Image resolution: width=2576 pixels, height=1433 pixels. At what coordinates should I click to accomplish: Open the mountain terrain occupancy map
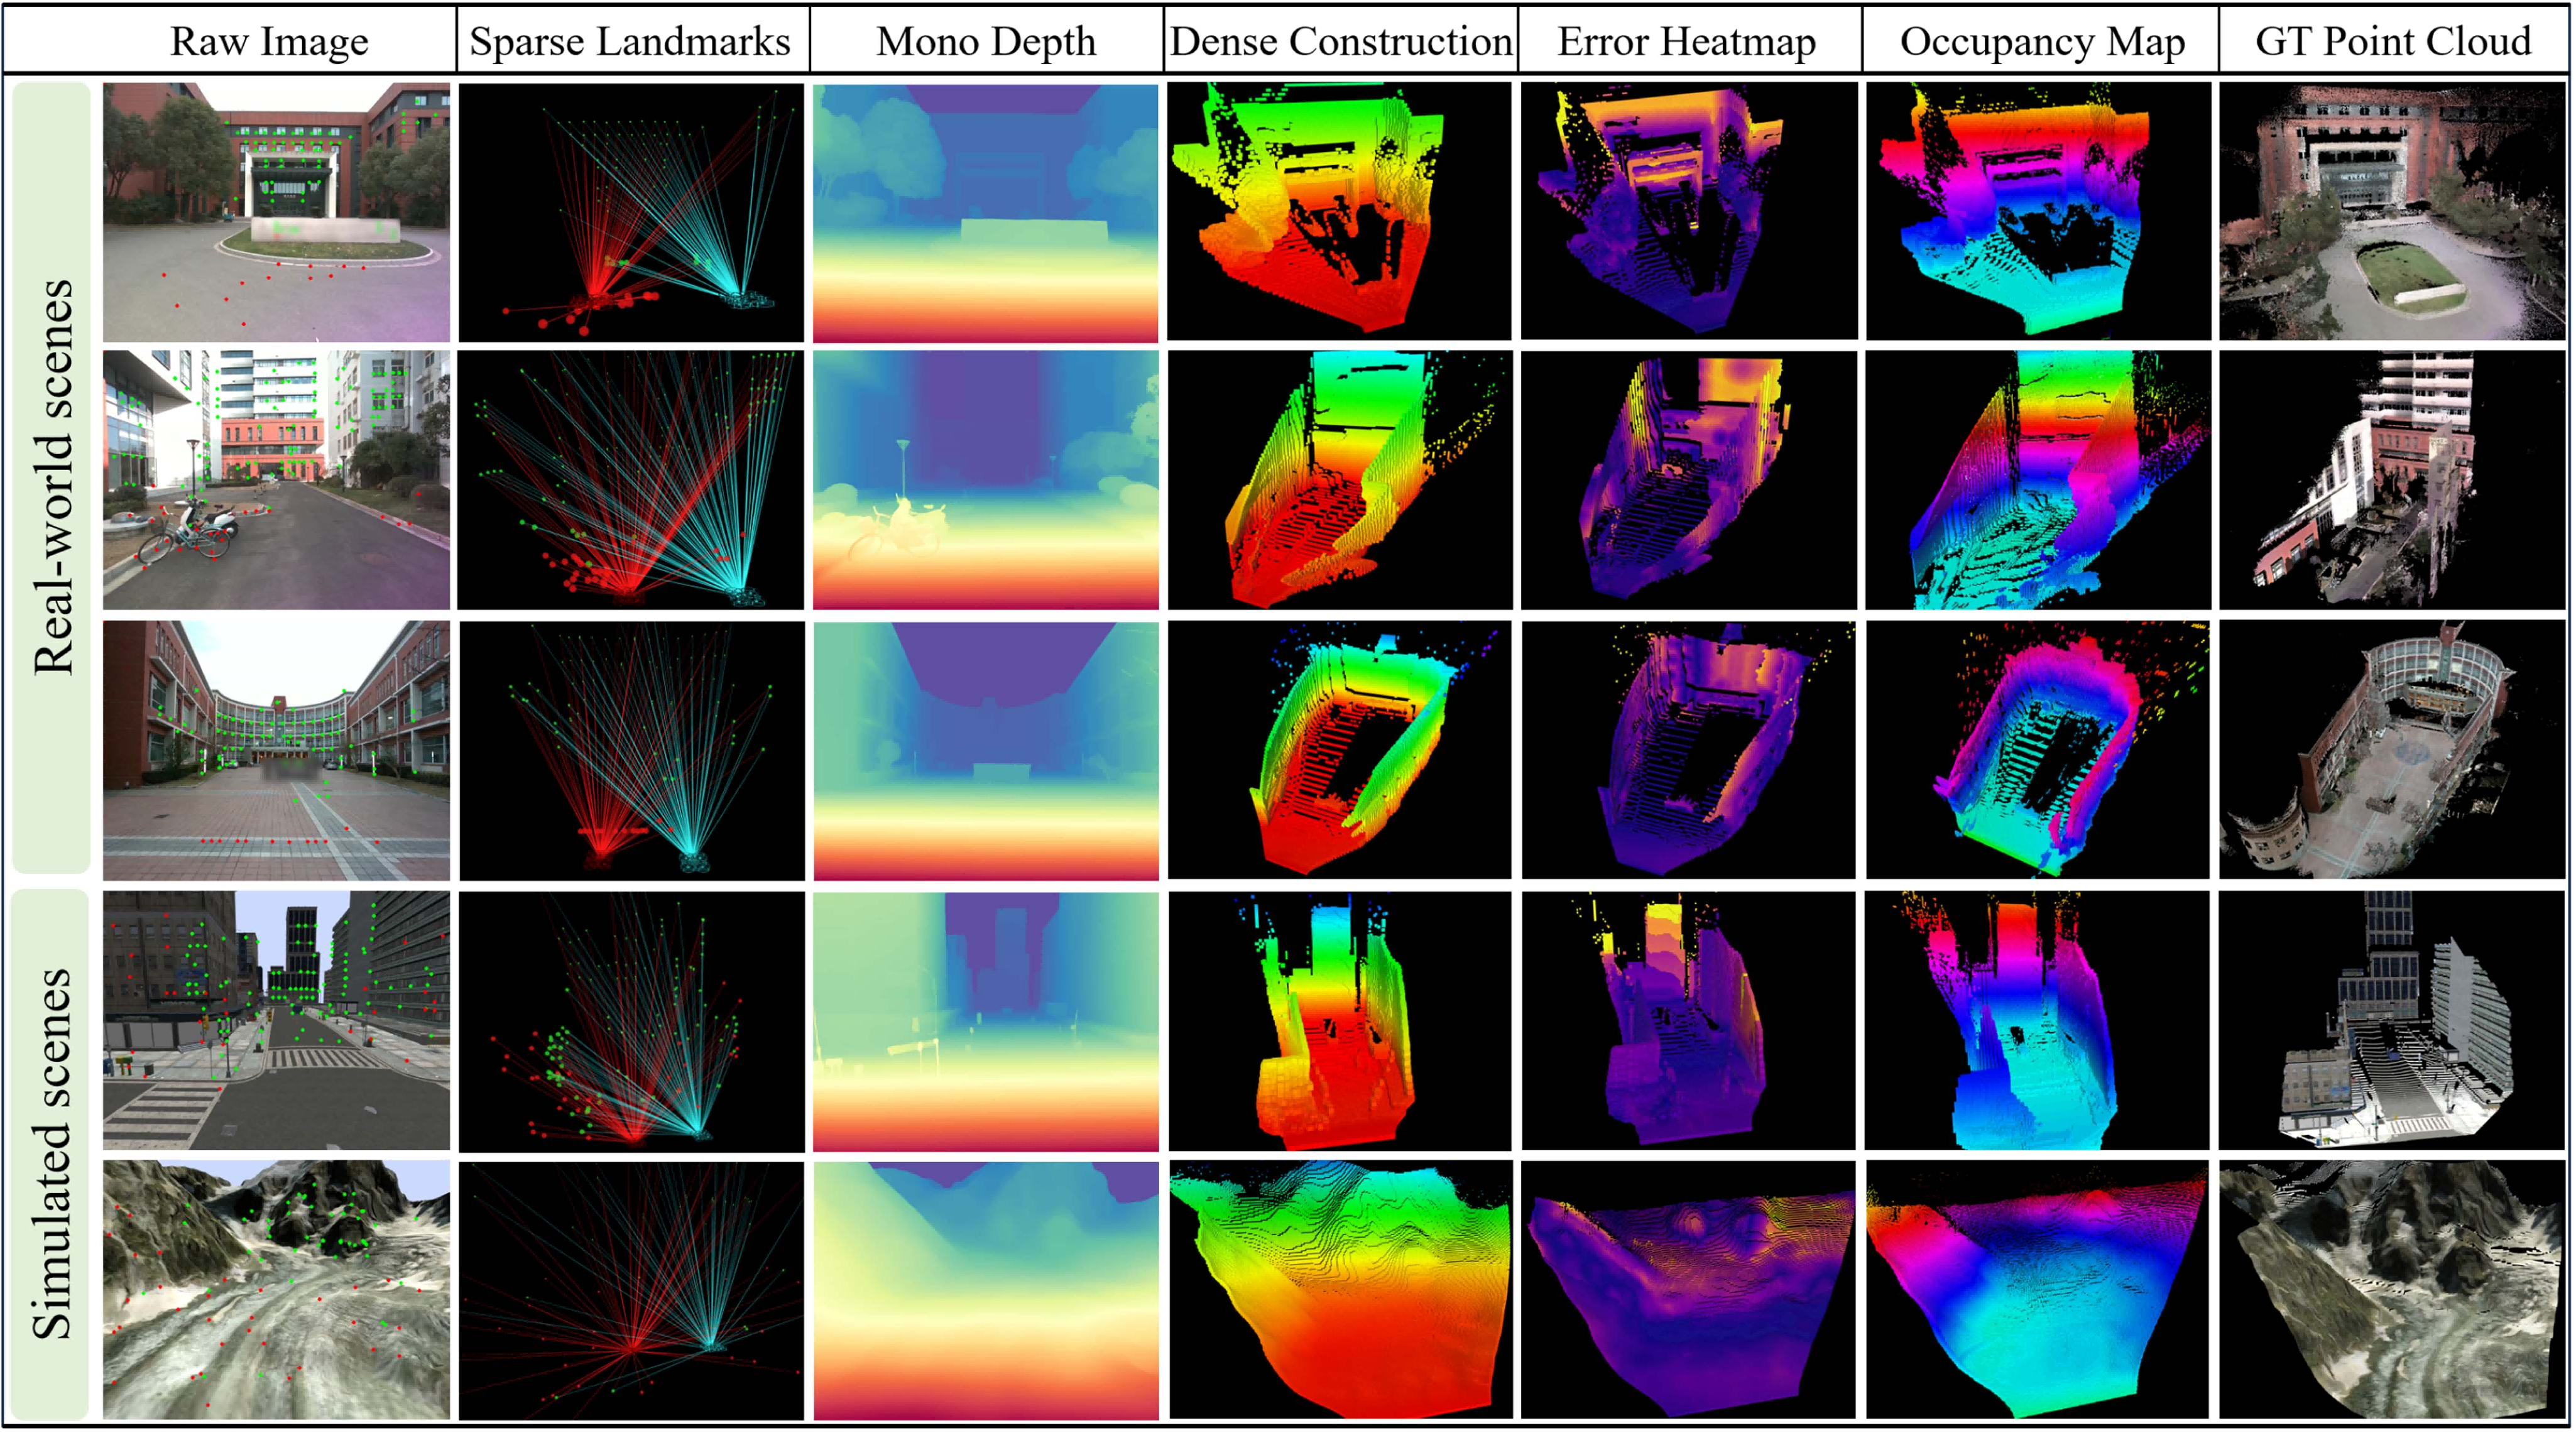point(2037,1290)
